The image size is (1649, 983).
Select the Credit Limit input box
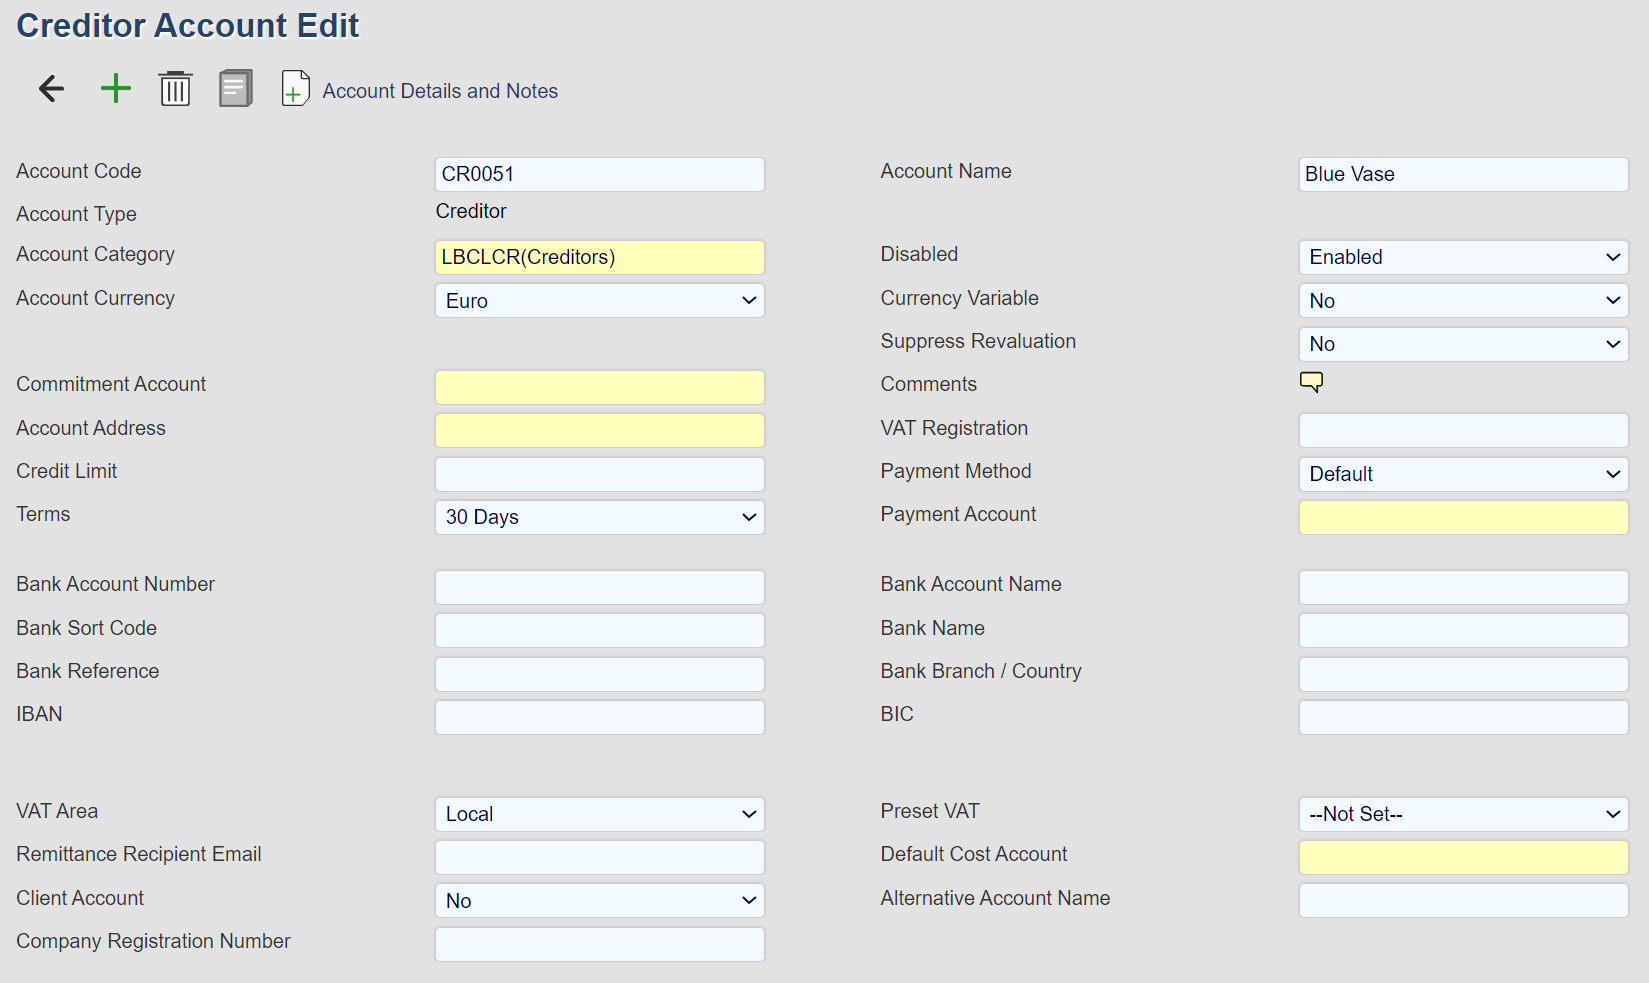tap(599, 474)
